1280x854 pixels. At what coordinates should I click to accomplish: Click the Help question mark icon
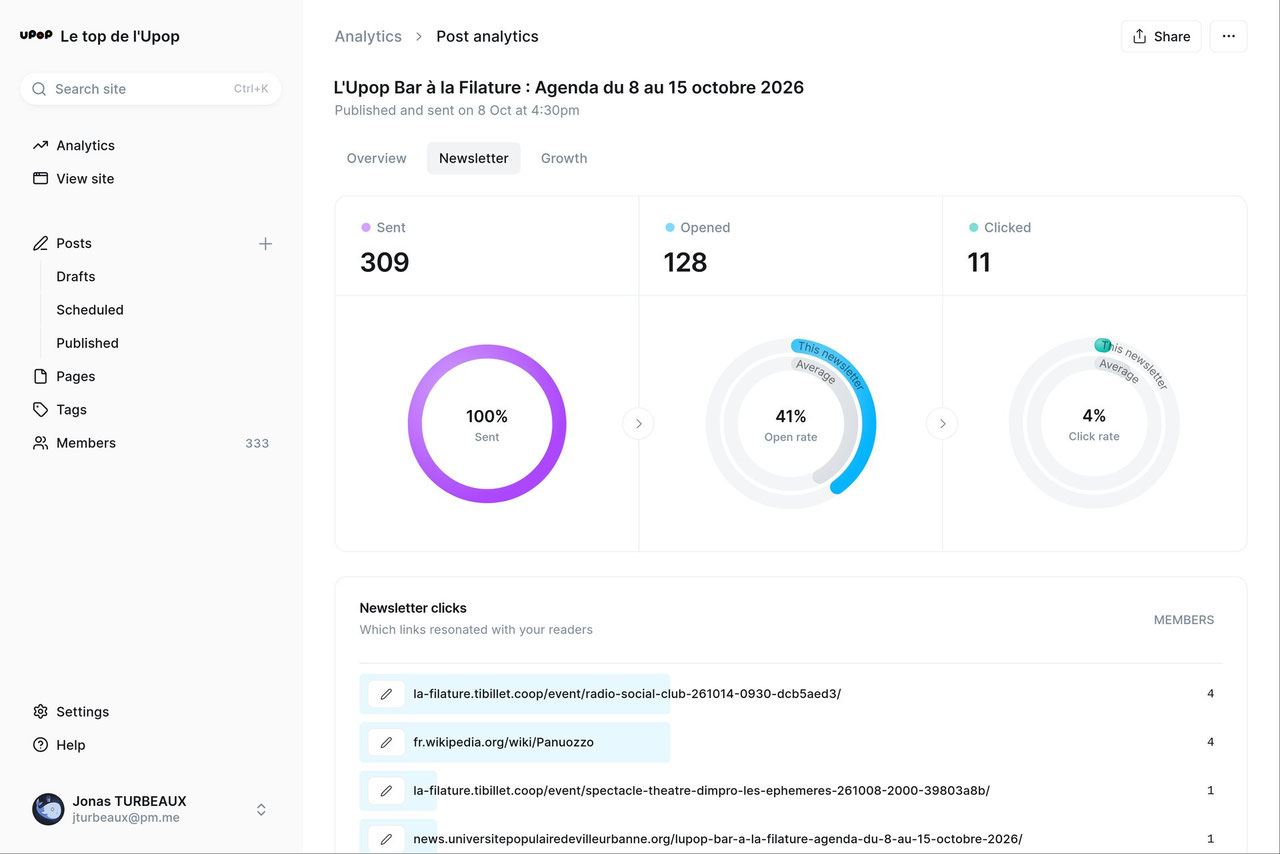pos(40,745)
